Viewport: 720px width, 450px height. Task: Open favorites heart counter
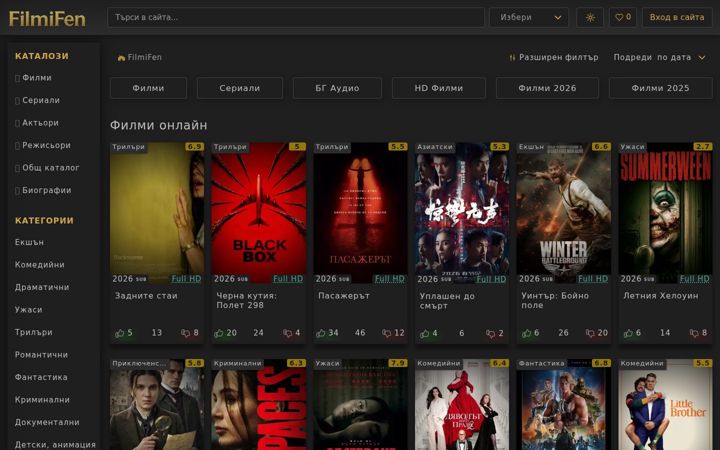click(623, 17)
